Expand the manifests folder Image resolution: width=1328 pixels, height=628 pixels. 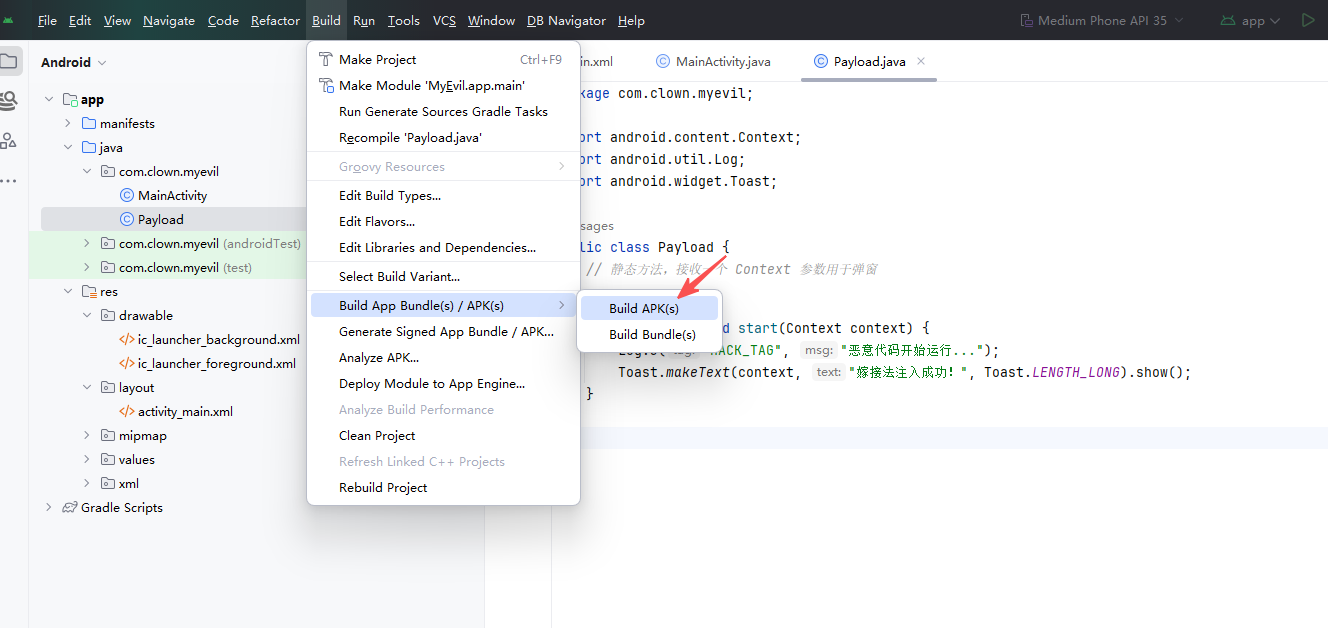67,124
